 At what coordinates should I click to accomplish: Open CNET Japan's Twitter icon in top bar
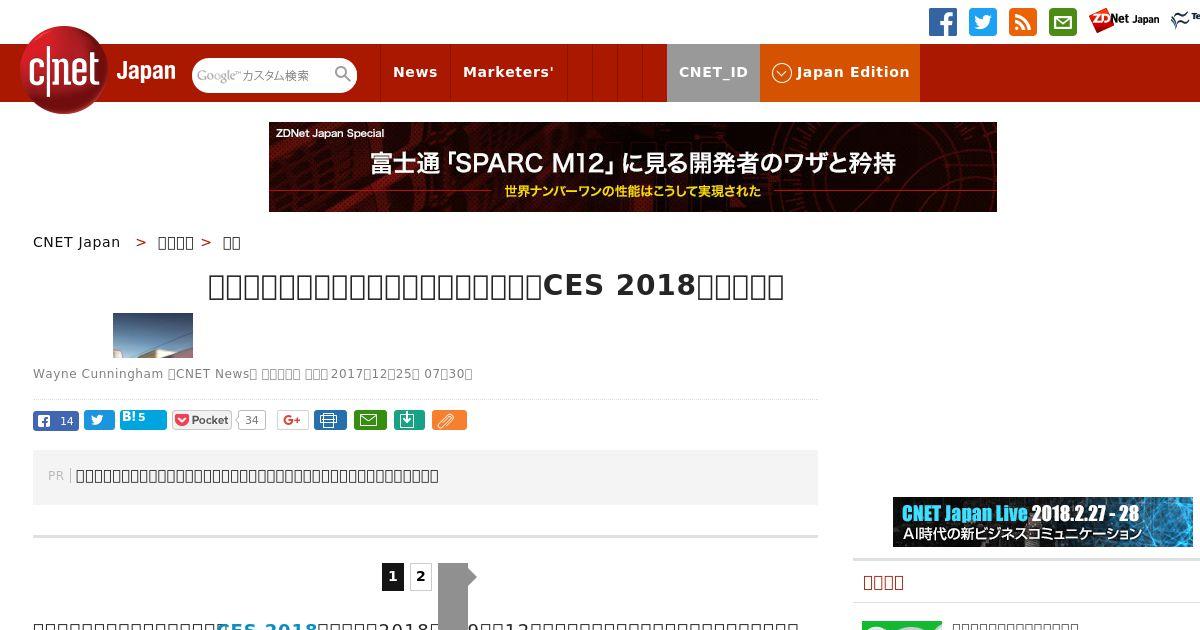point(983,22)
